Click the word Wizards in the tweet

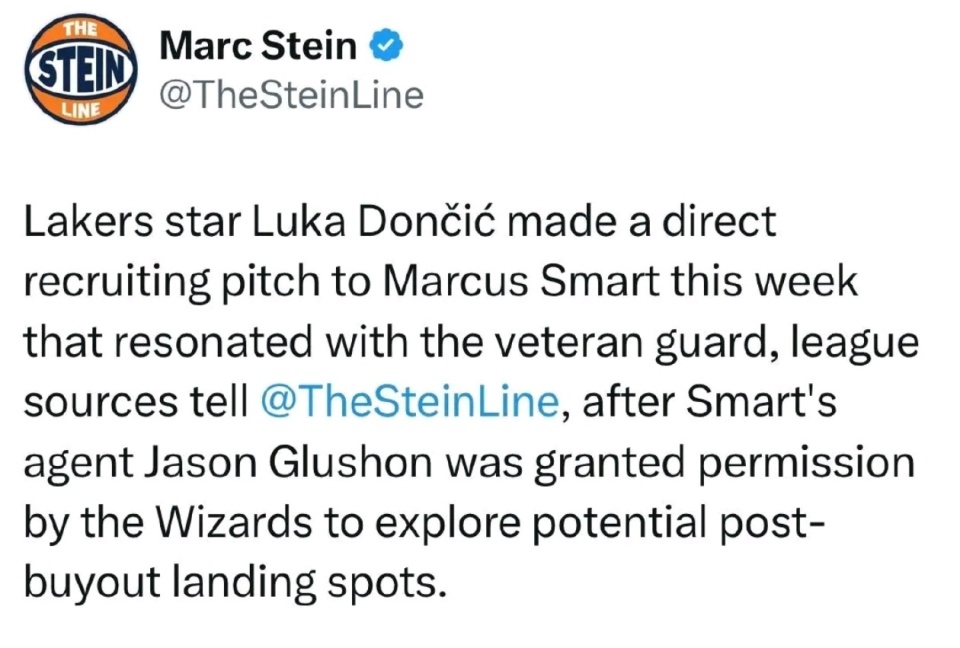click(234, 523)
